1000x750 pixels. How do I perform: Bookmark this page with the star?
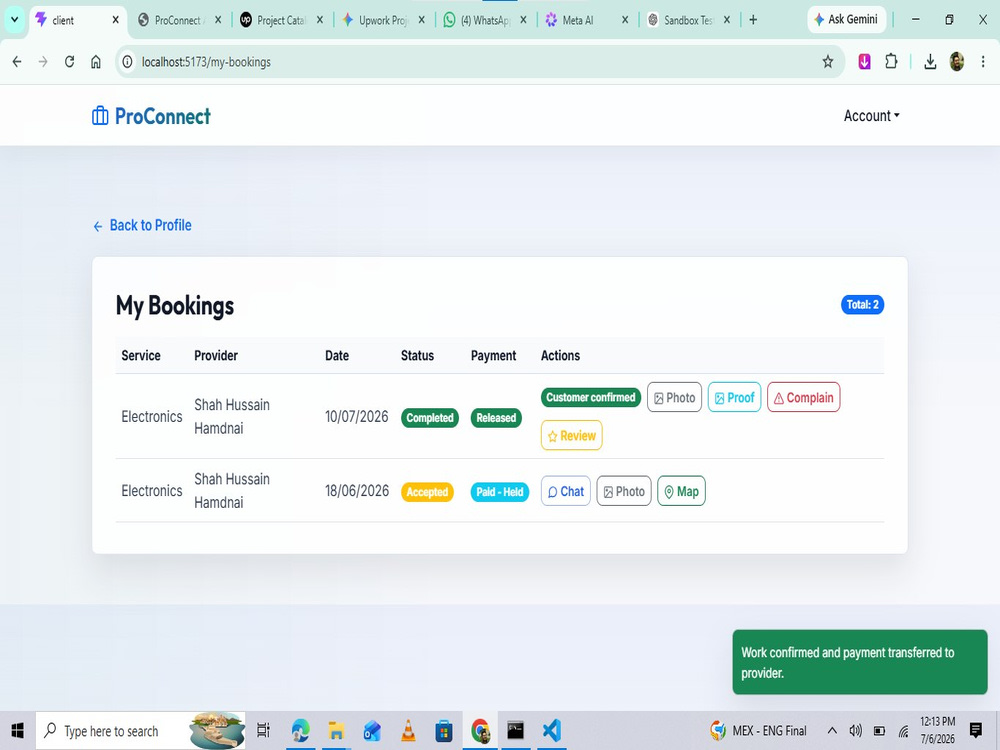point(828,62)
